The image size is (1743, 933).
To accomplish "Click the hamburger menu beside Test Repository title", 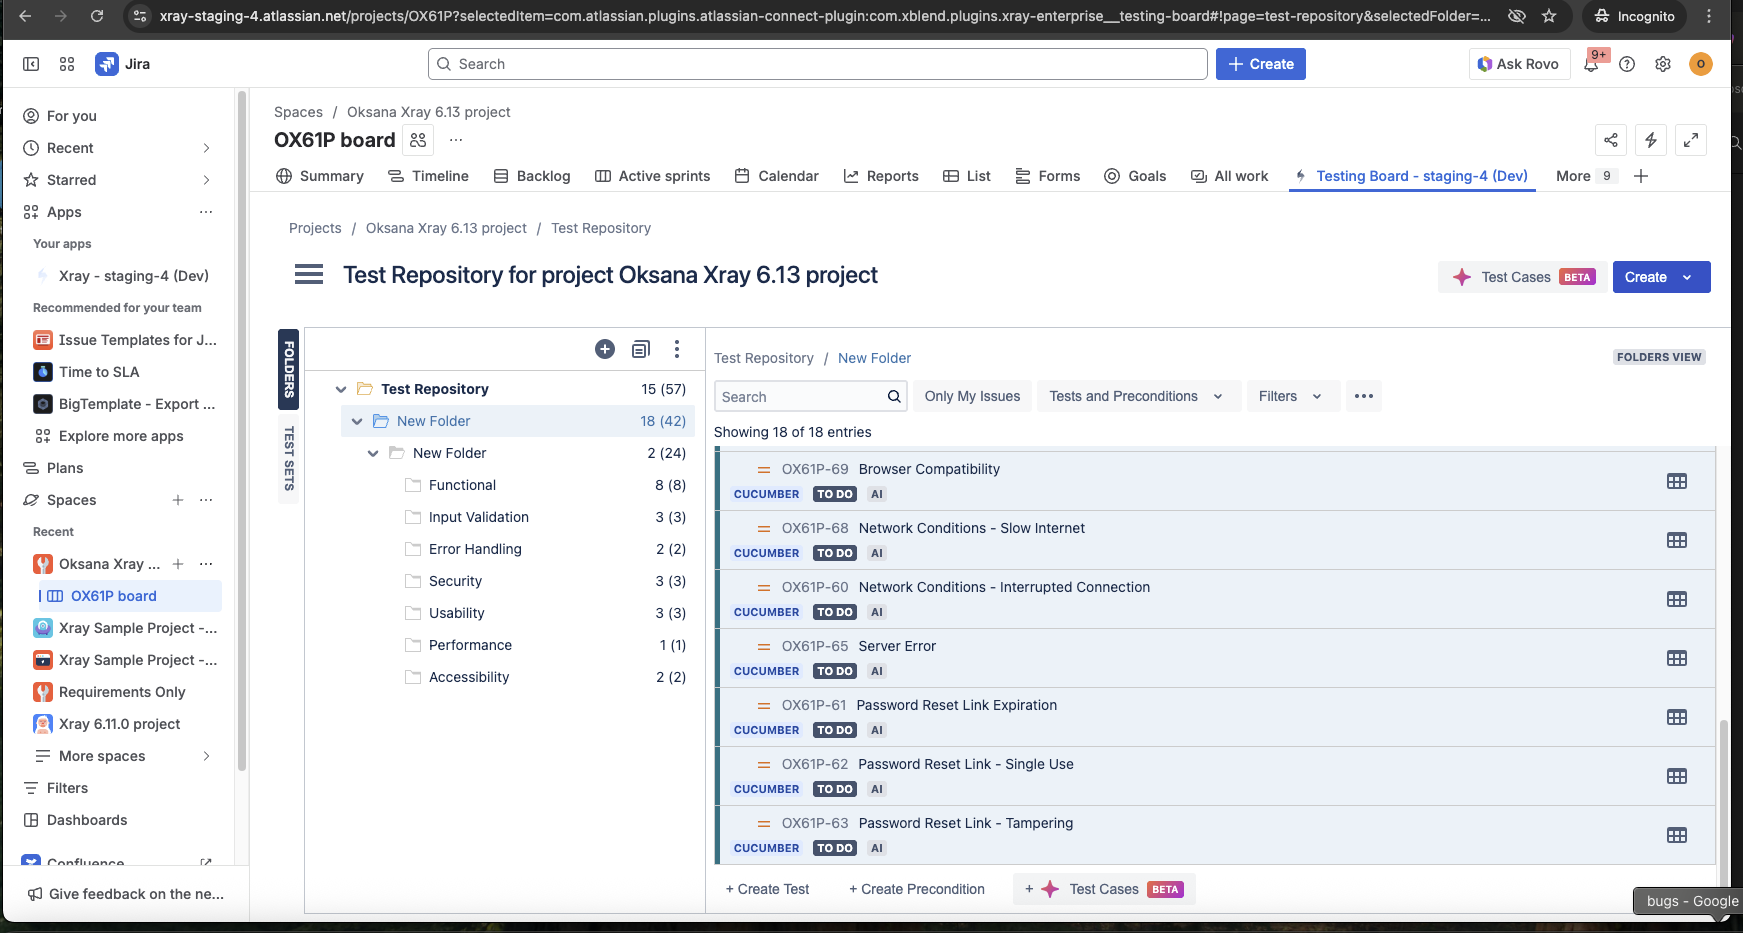I will [309, 275].
